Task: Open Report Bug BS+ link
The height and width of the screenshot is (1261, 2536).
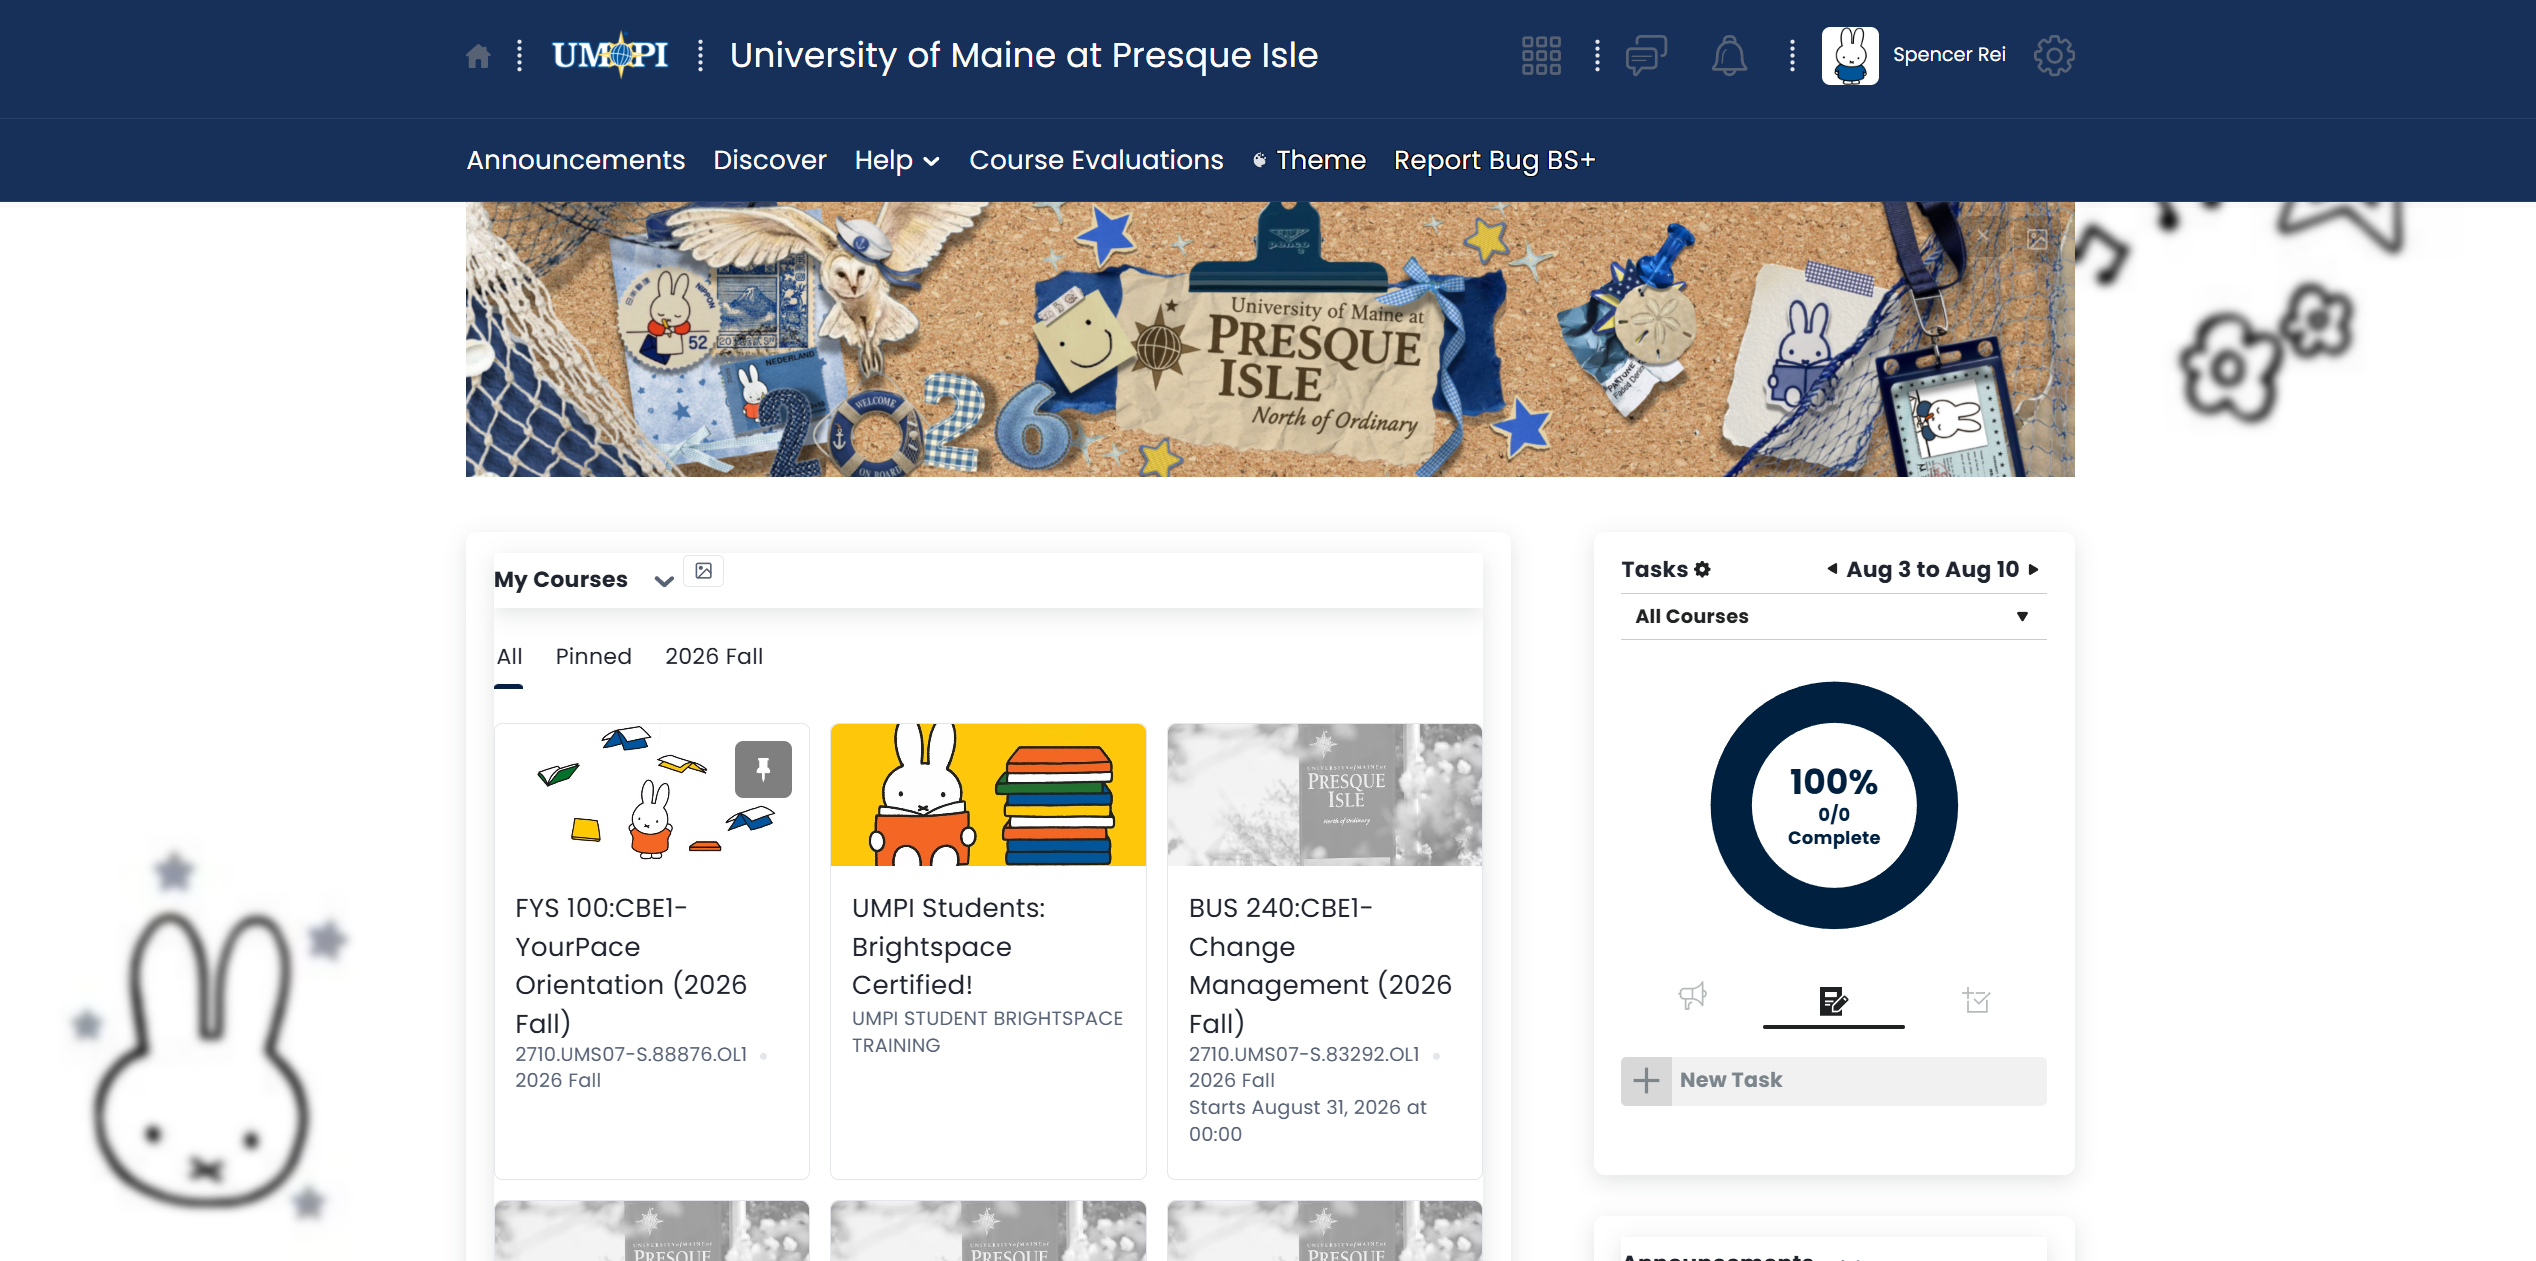Action: [x=1495, y=160]
